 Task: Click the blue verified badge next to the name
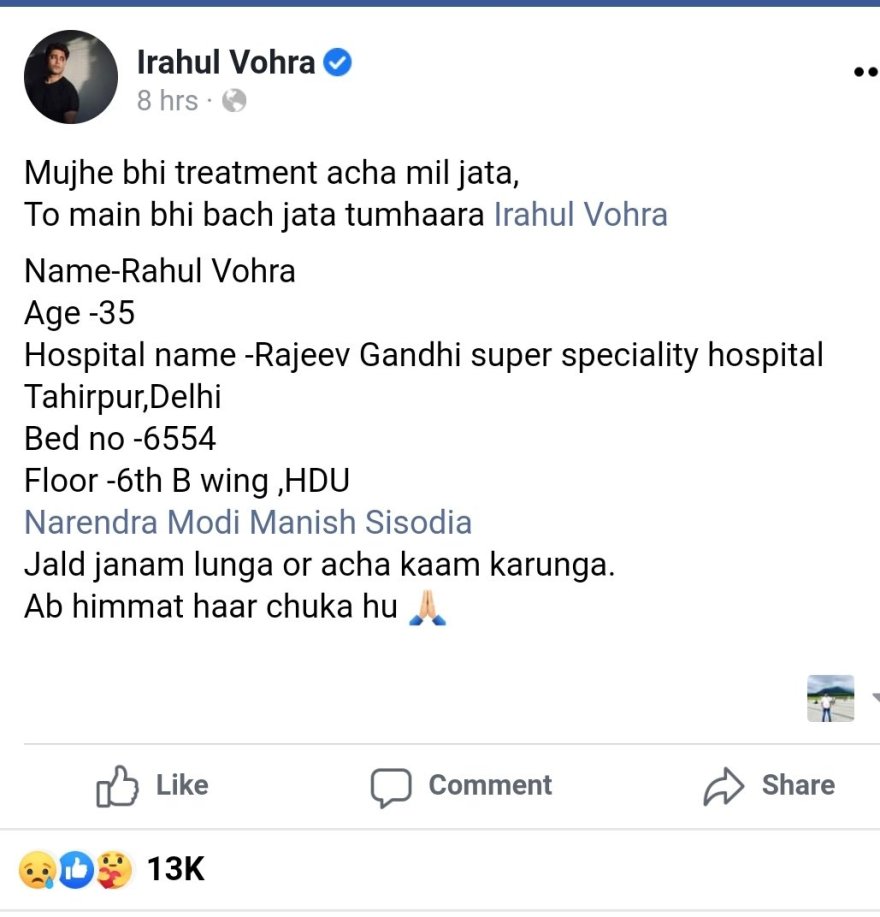[x=337, y=62]
